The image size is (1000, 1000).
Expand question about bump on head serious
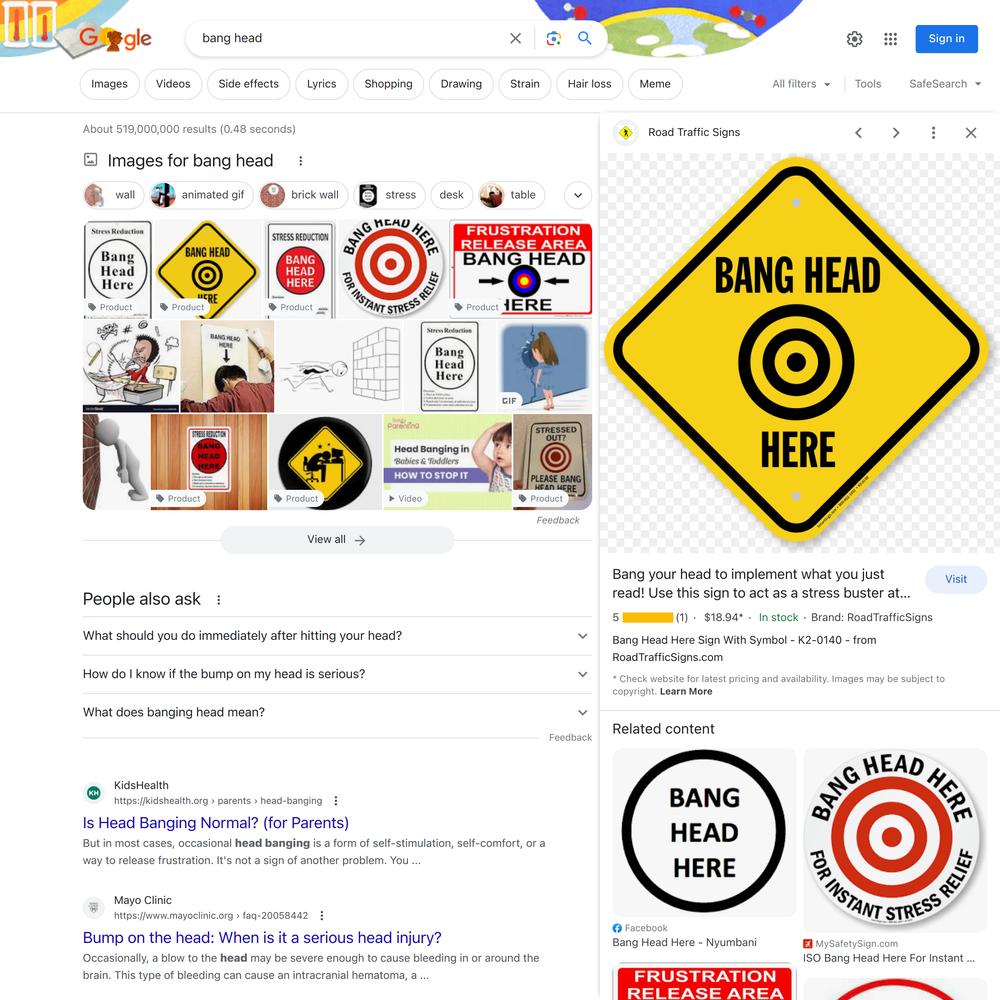pyautogui.click(x=335, y=674)
